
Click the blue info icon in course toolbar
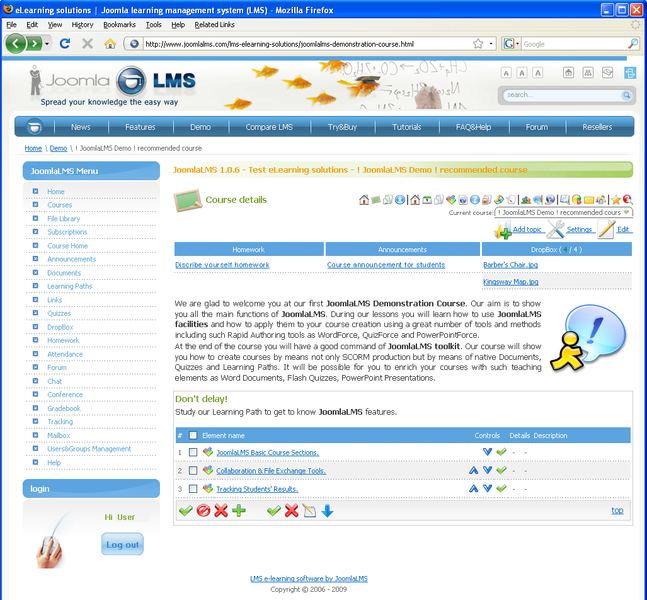pos(399,200)
